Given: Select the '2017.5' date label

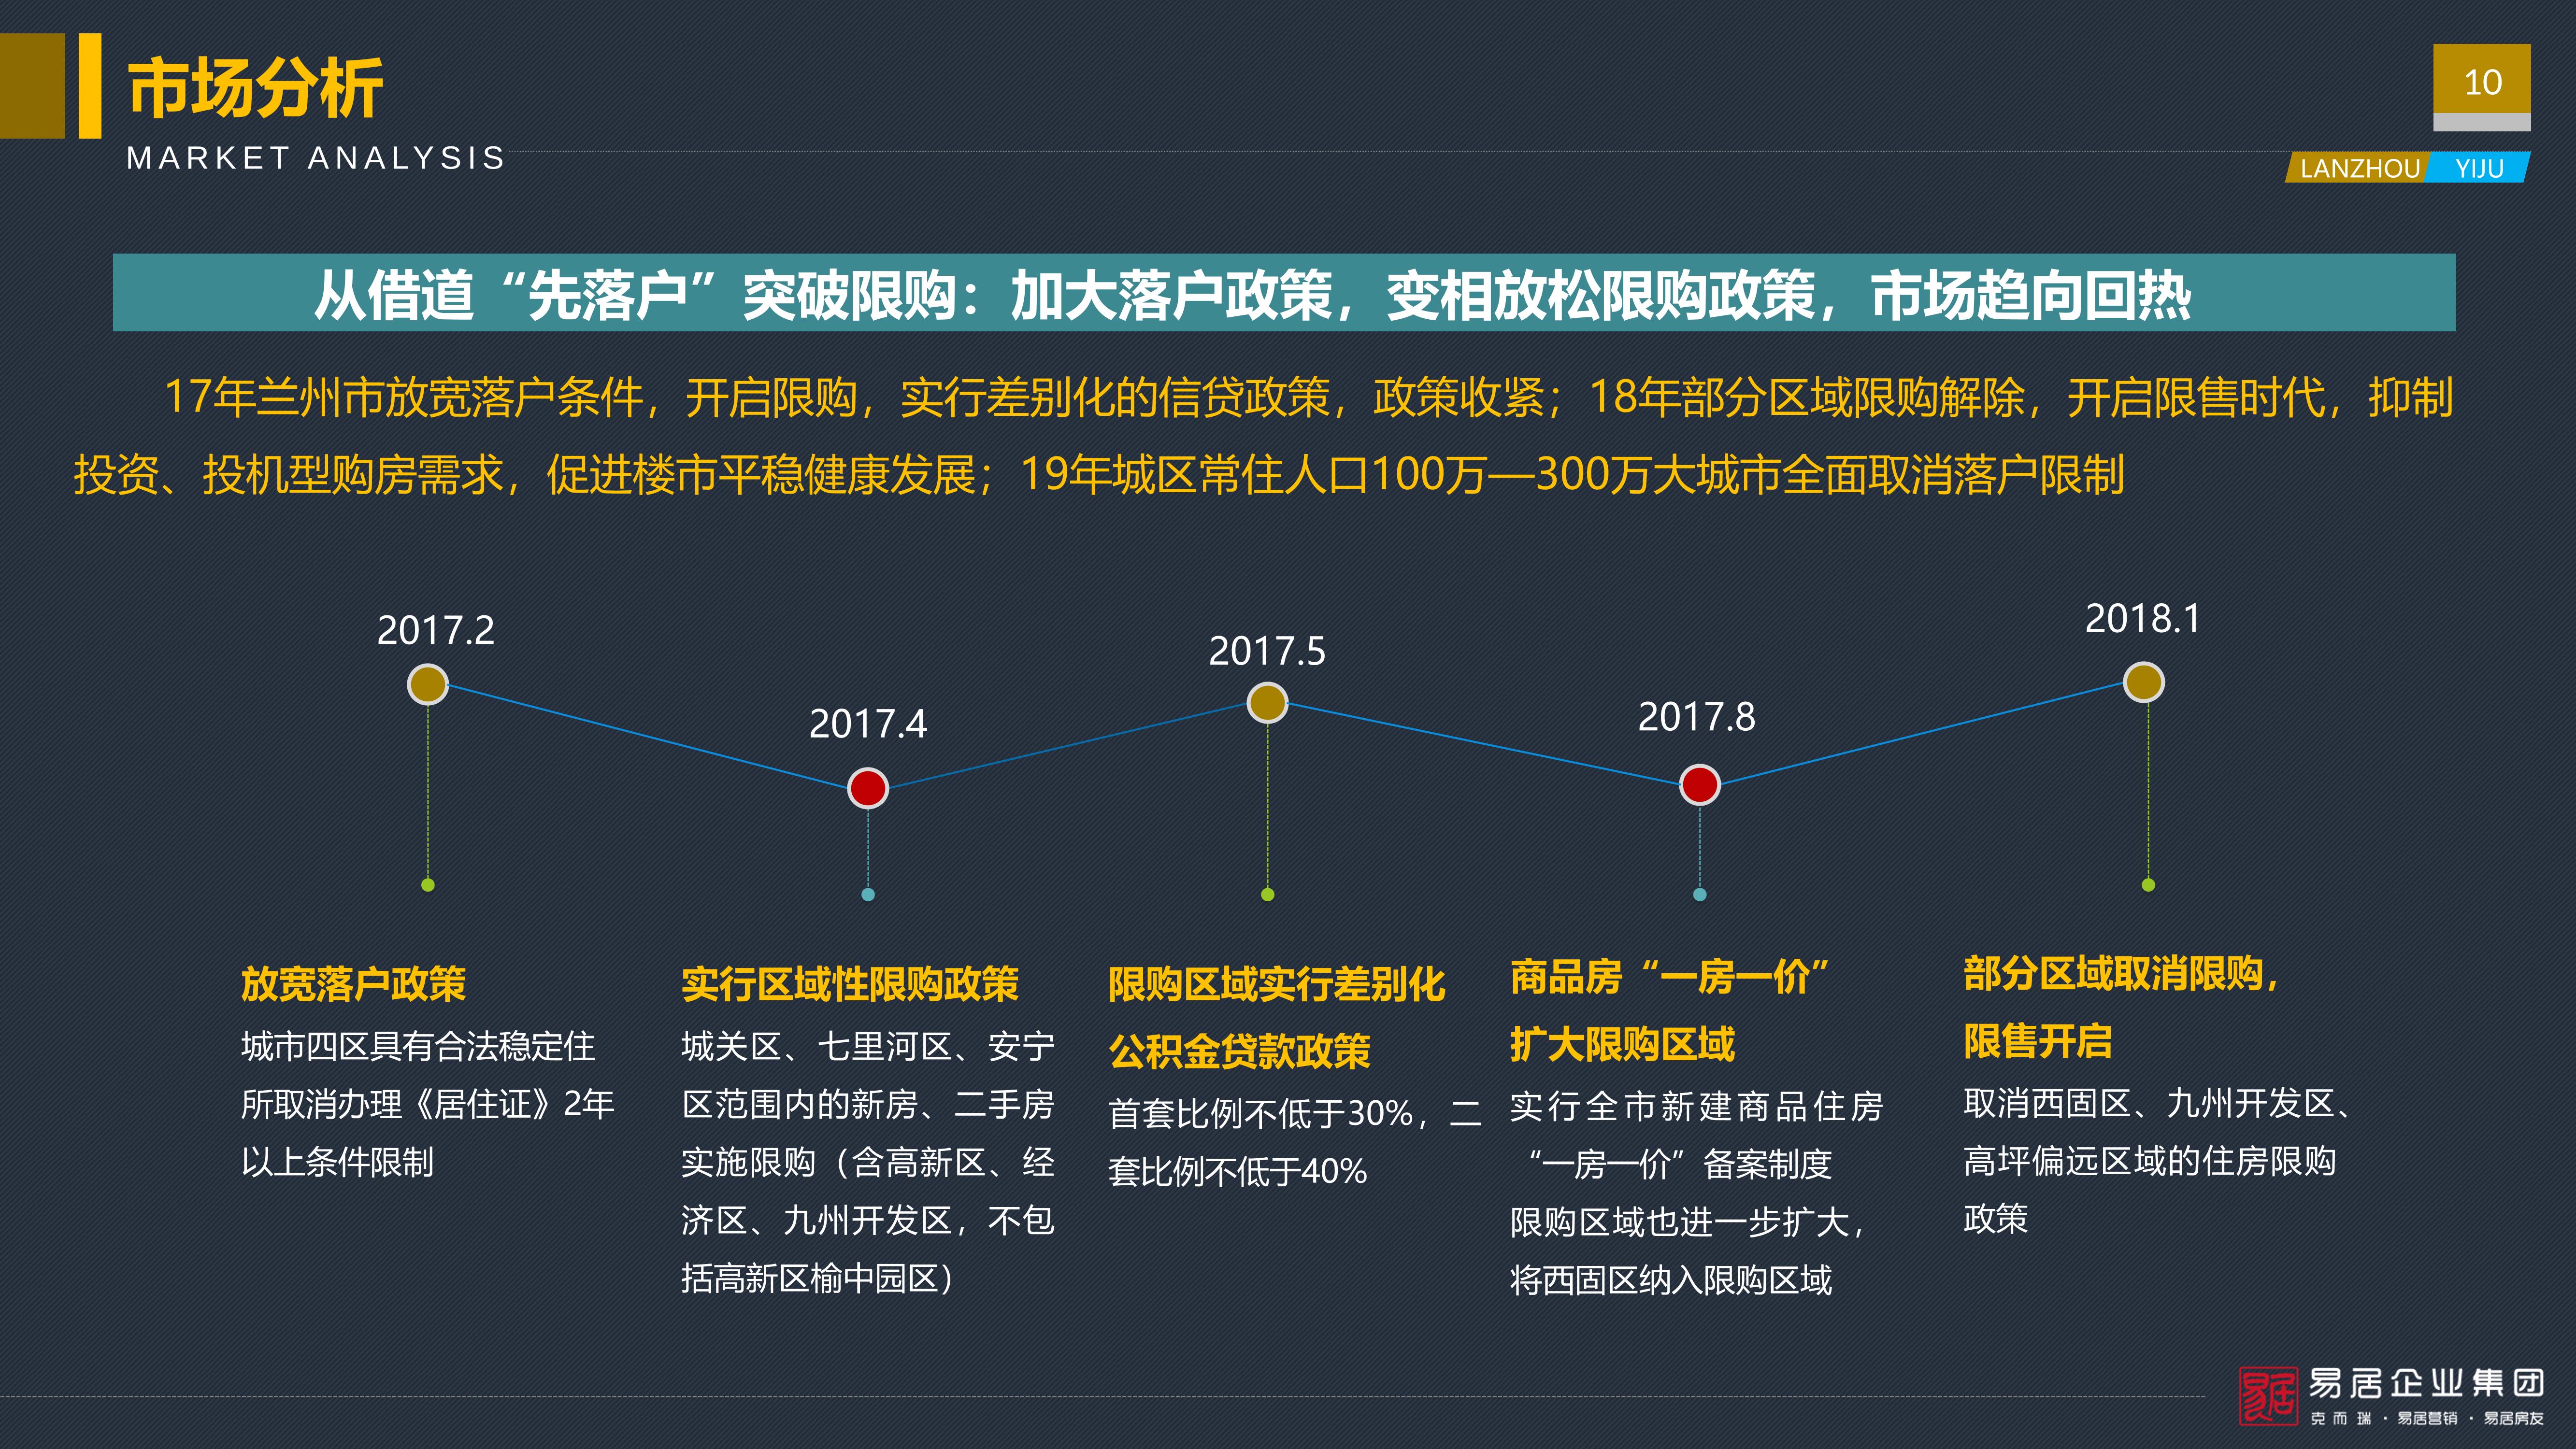Looking at the screenshot, I should [1267, 652].
